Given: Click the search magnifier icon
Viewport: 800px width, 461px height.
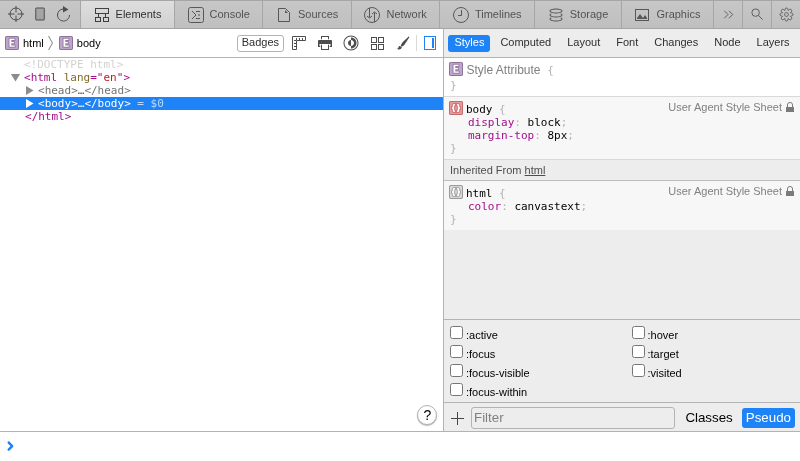Looking at the screenshot, I should pos(757,14).
